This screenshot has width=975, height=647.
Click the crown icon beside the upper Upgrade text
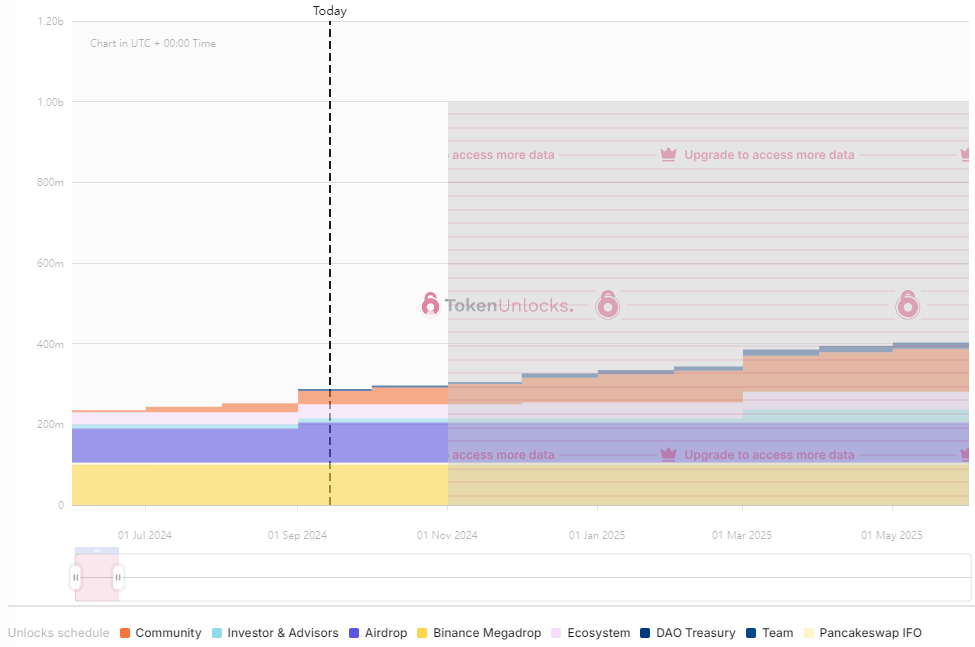pos(669,155)
